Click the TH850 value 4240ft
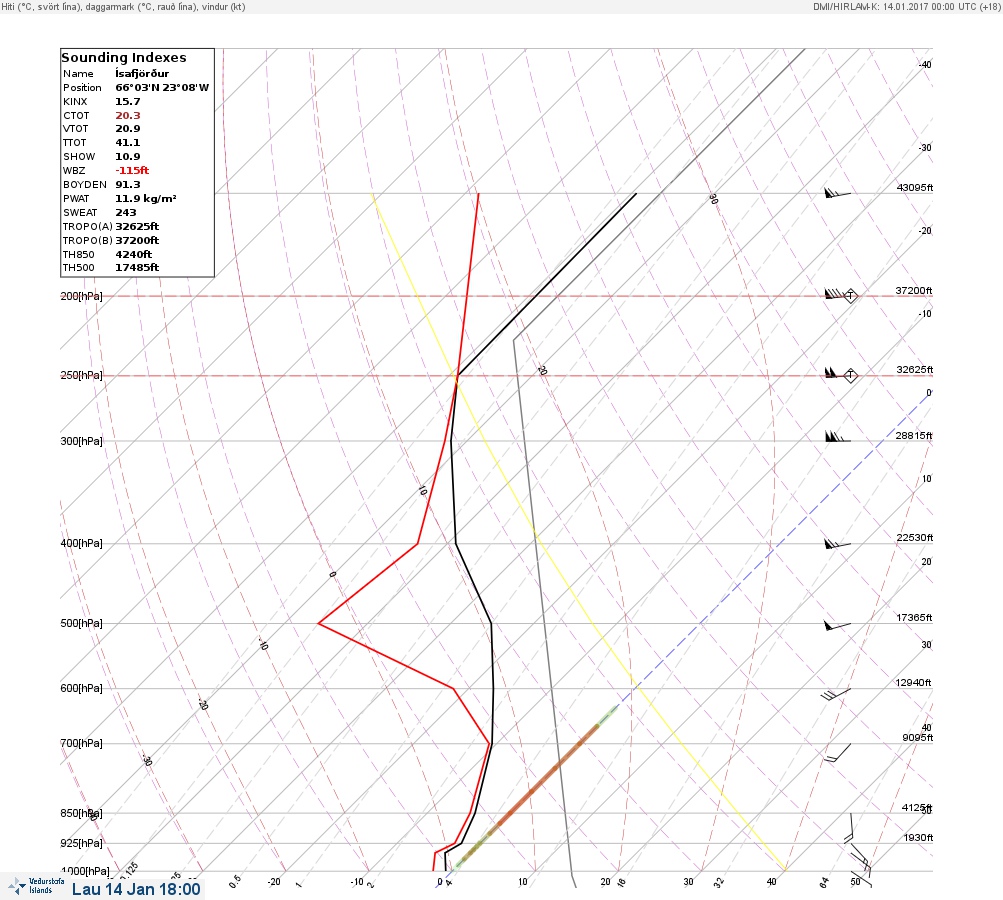Image resolution: width=1003 pixels, height=900 pixels. [x=133, y=255]
